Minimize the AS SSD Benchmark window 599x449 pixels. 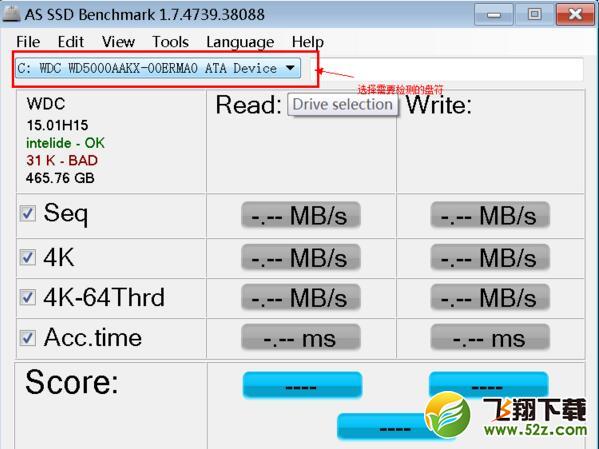[494, 15]
